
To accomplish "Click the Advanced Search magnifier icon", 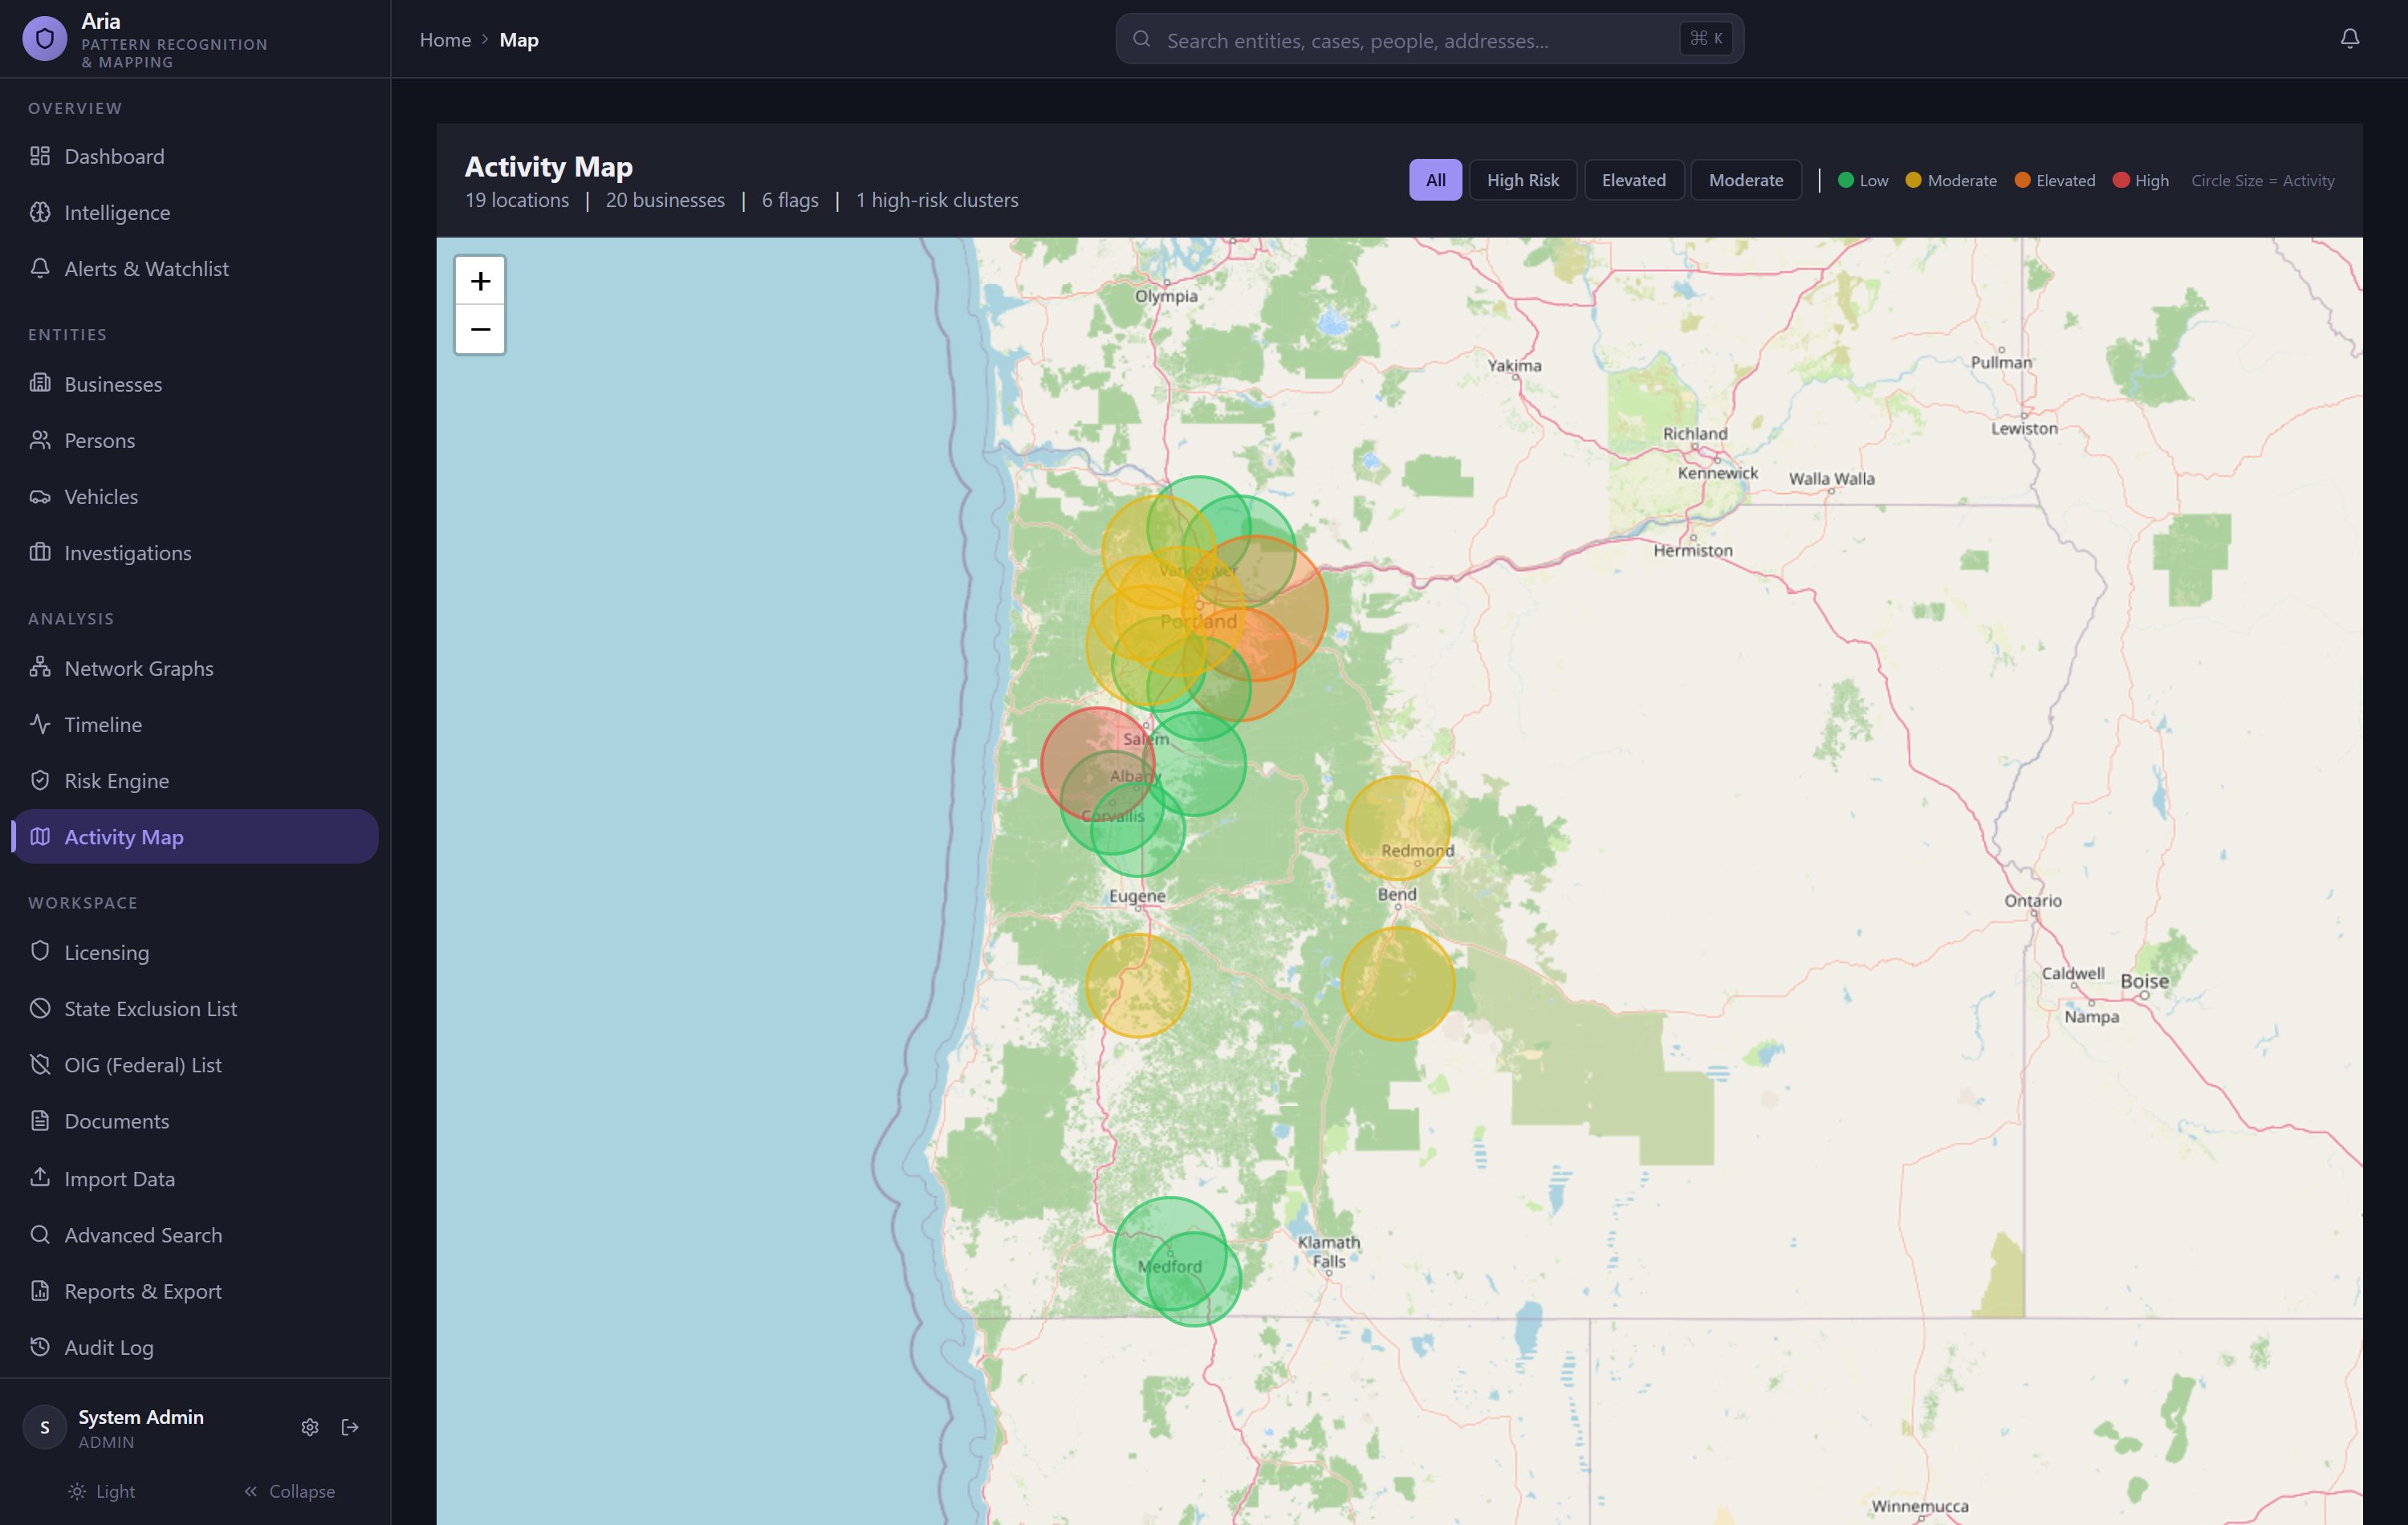I will pyautogui.click(x=40, y=1234).
